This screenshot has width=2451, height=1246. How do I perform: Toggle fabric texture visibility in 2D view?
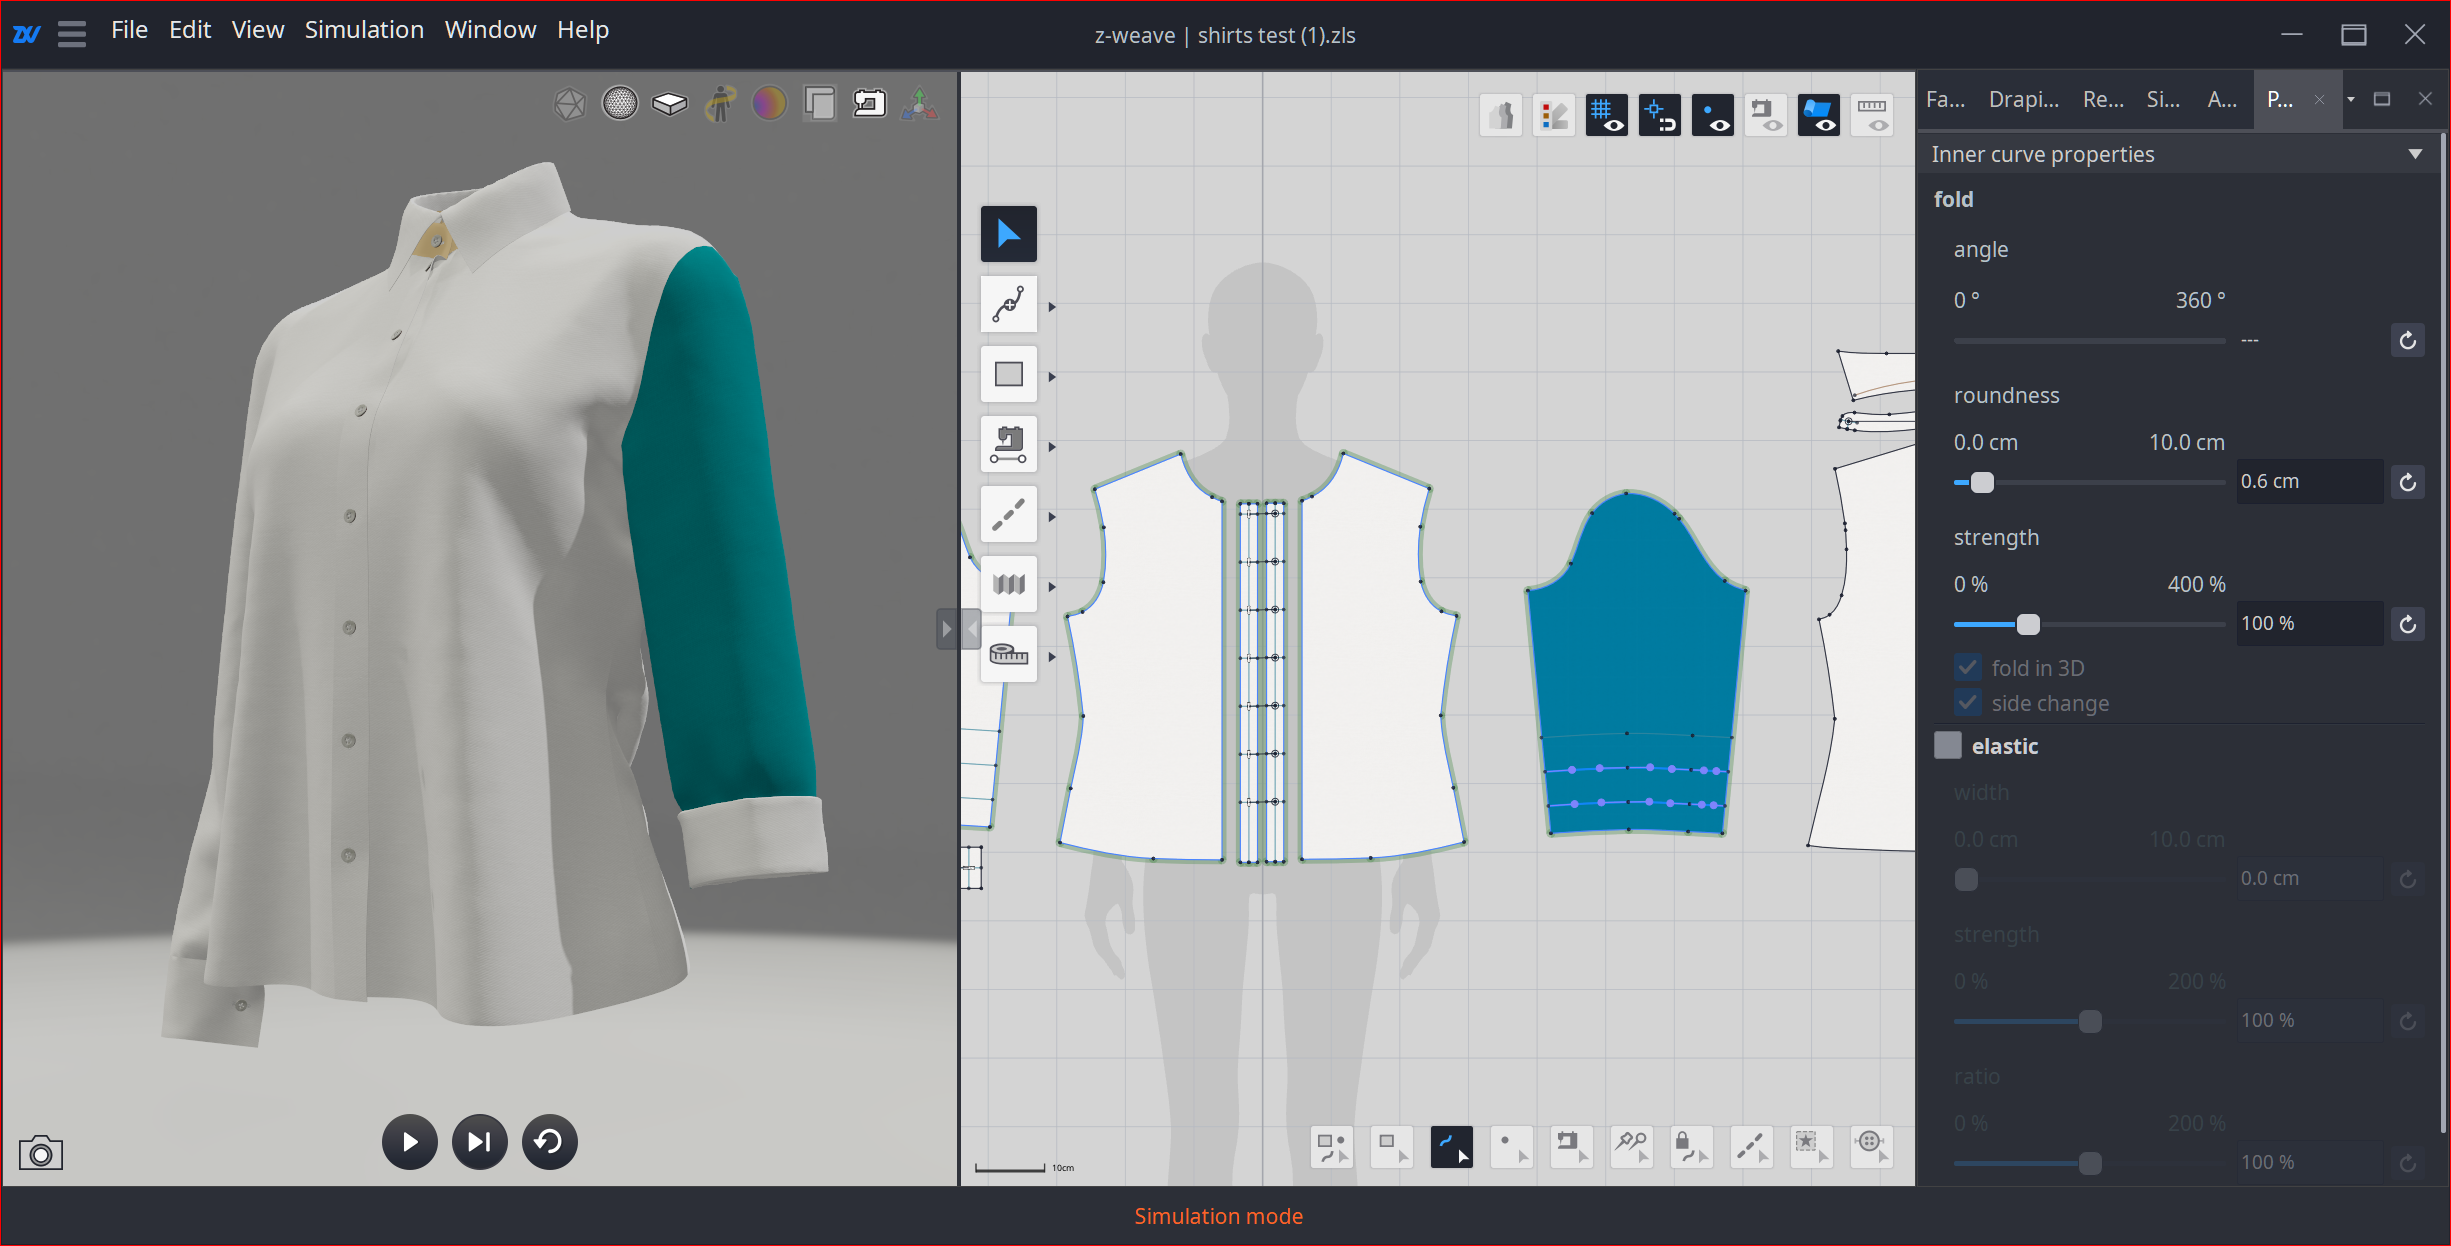pos(1819,115)
